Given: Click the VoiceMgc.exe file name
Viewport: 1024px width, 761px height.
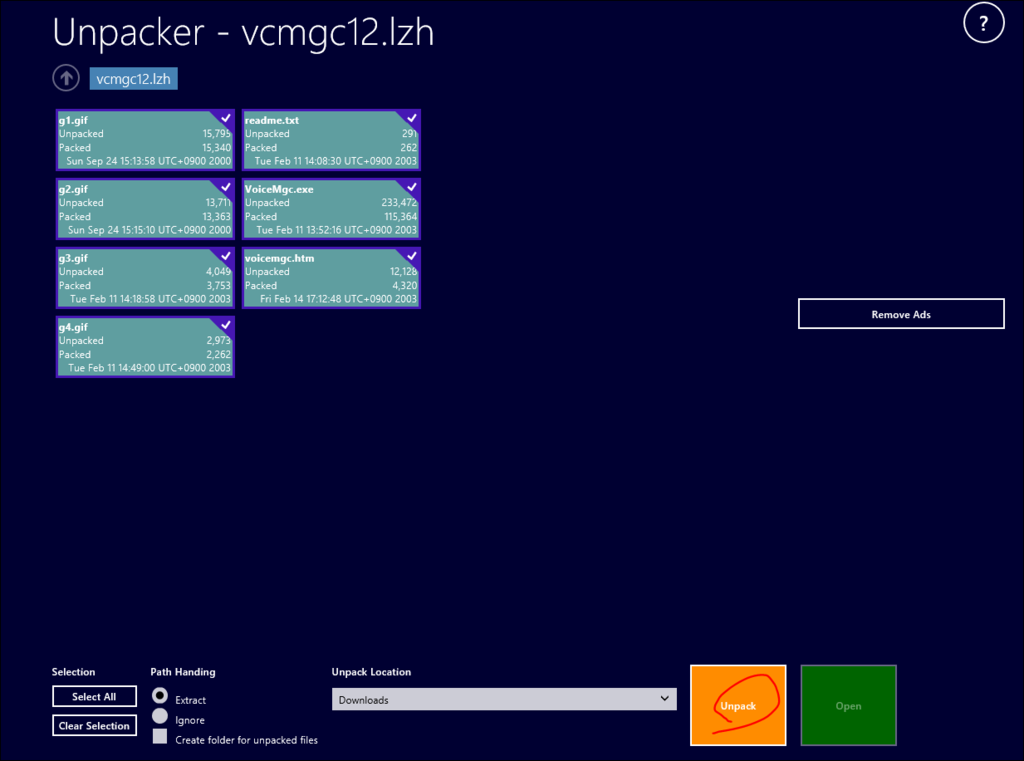Looking at the screenshot, I should [x=279, y=189].
